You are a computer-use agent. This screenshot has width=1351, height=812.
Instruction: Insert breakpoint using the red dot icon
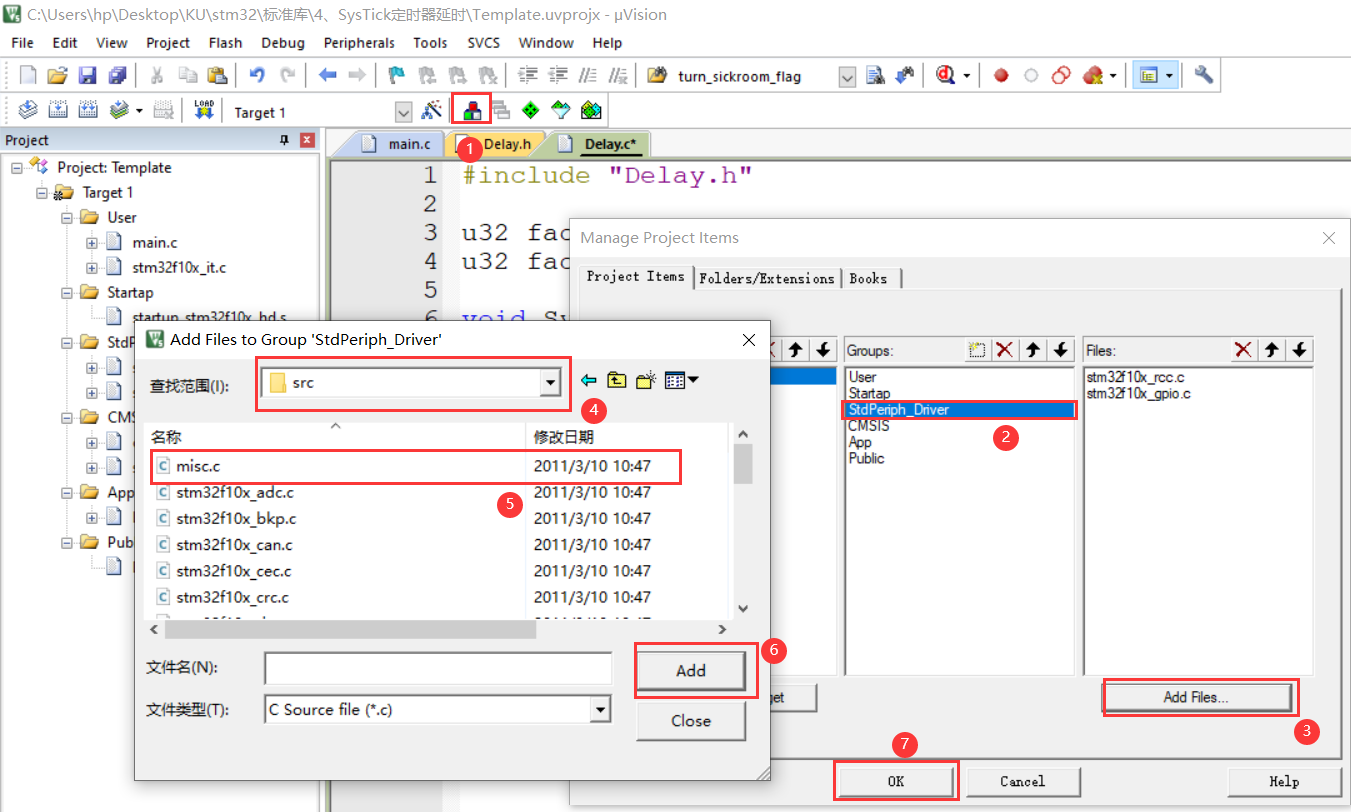coord(1001,75)
